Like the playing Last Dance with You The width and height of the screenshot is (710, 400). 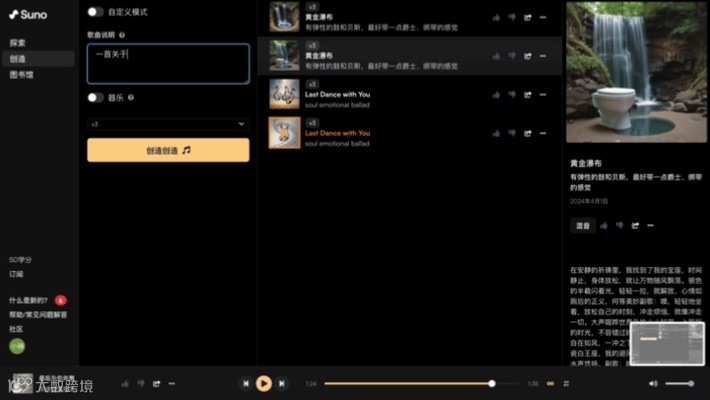496,134
